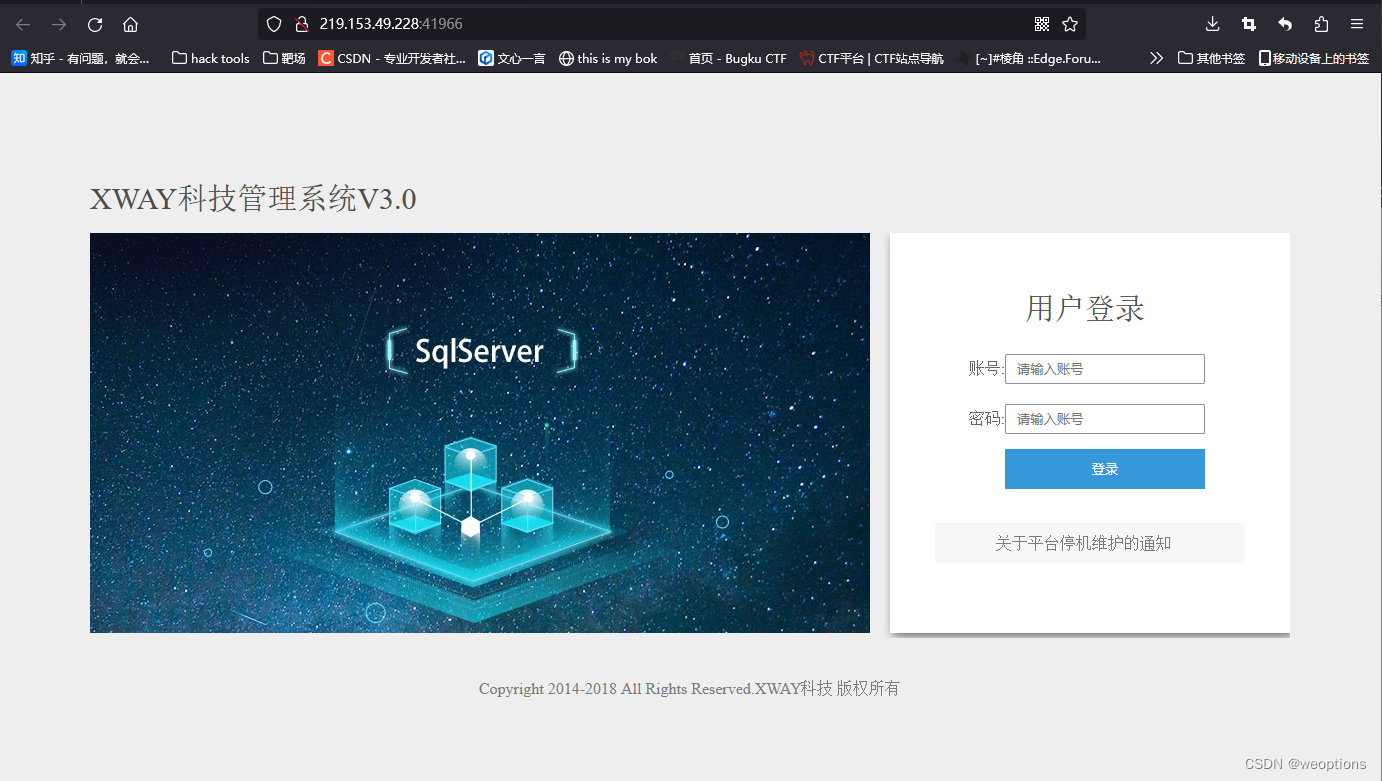Screen dimensions: 1382x781
Task: Click the screenshot crop icon in toolbar
Action: point(1249,24)
